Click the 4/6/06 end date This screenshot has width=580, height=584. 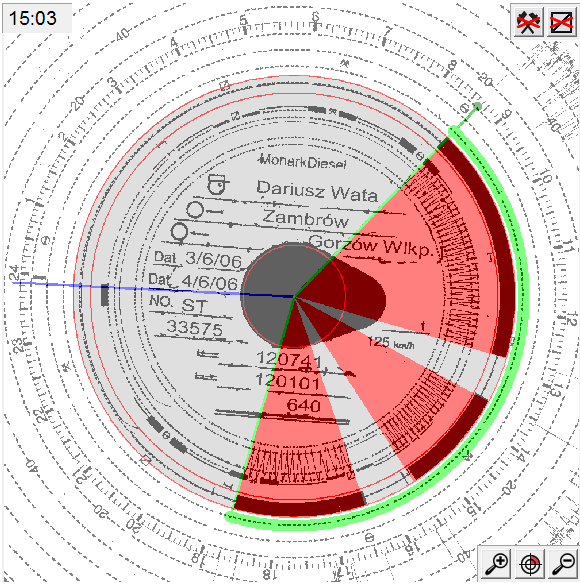(x=210, y=282)
